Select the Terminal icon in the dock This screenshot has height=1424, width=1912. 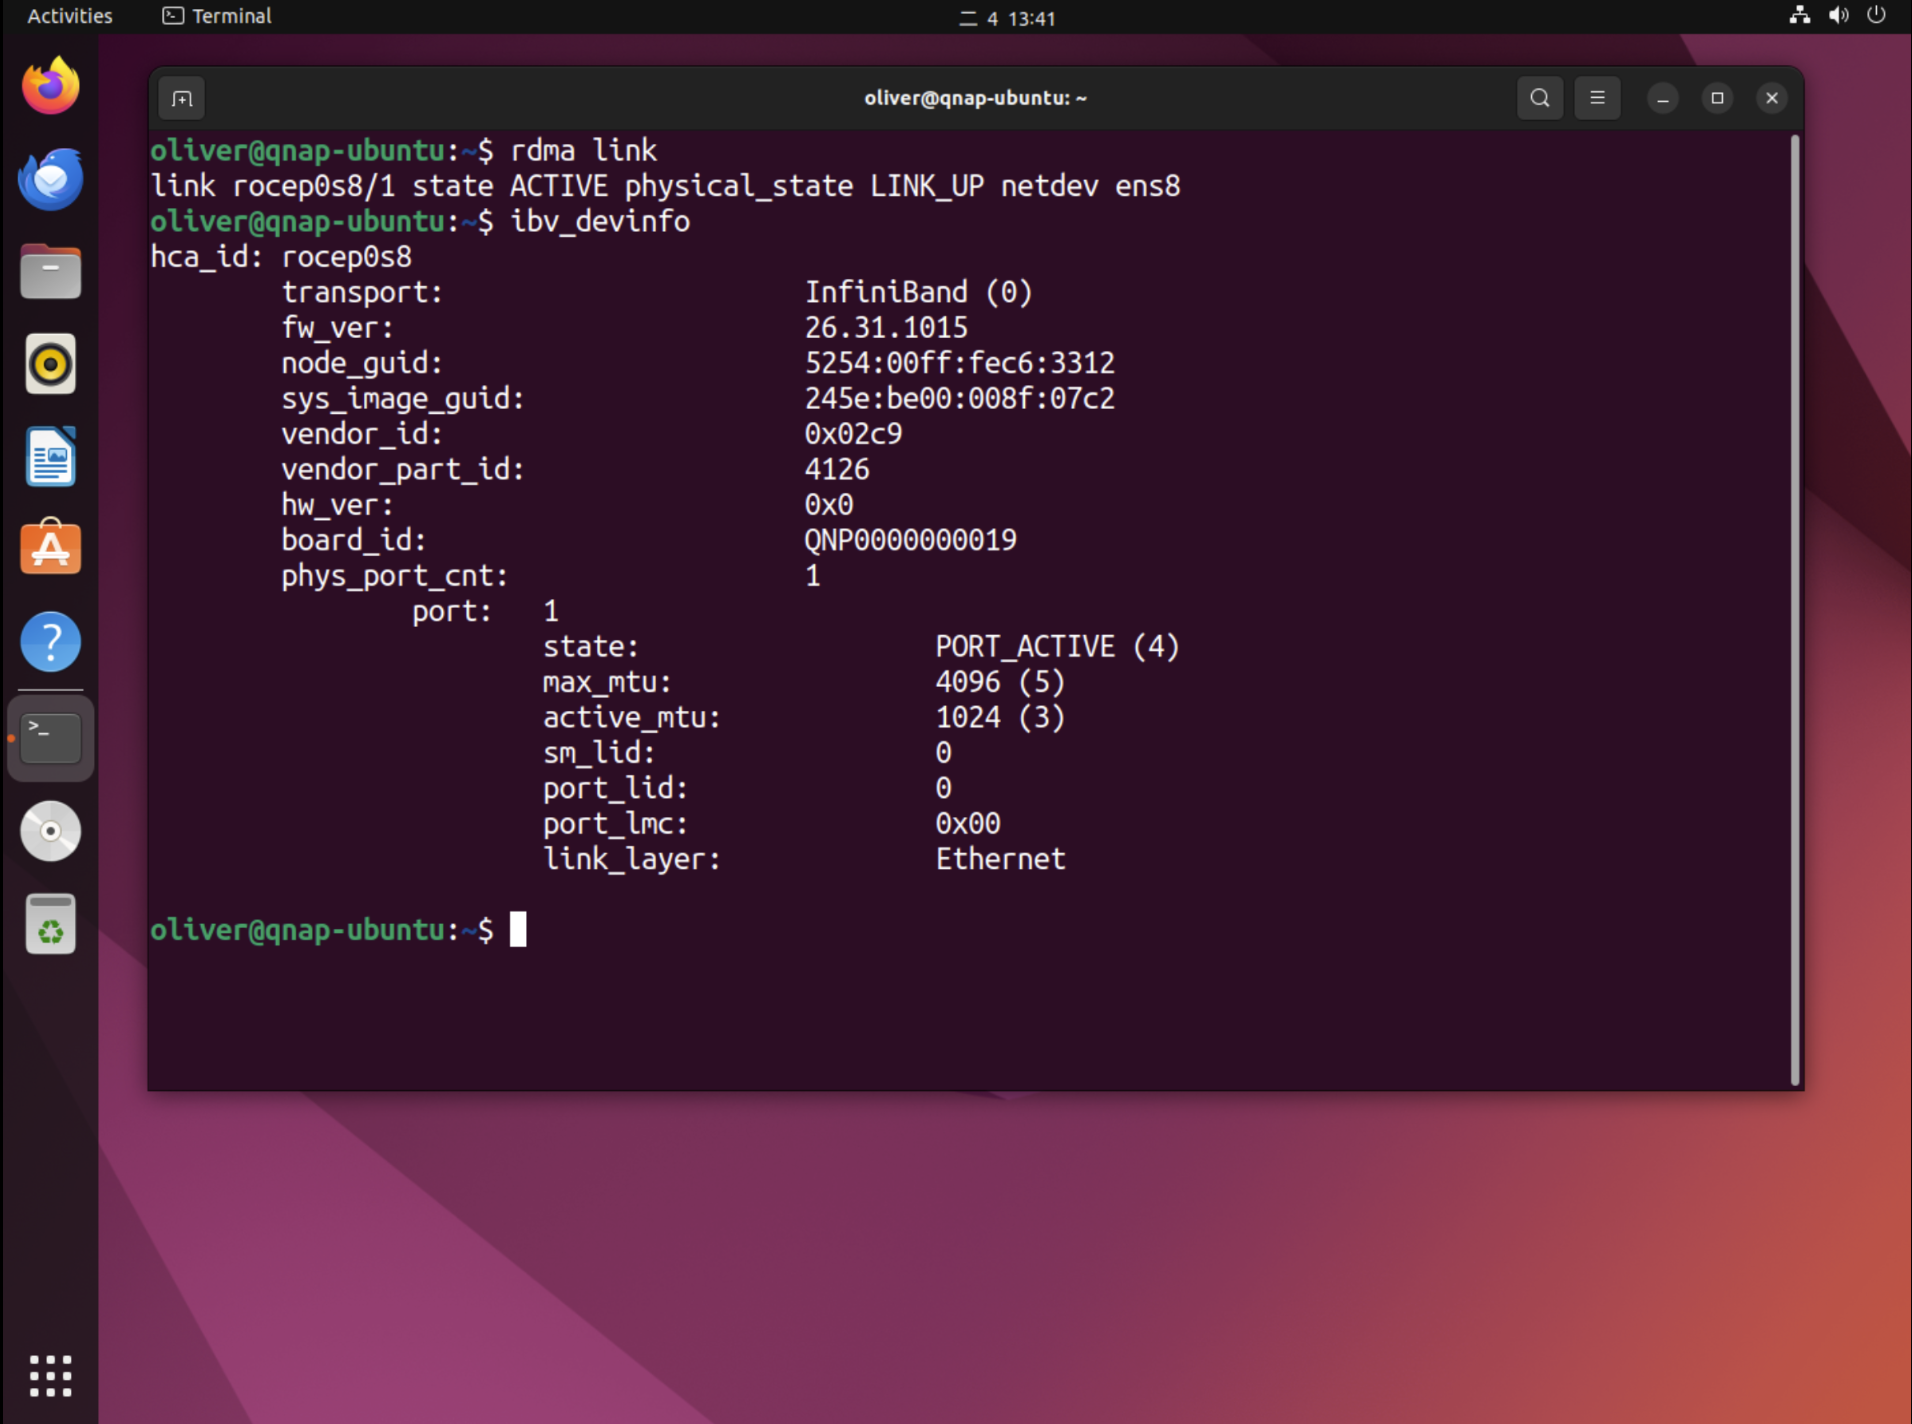50,738
